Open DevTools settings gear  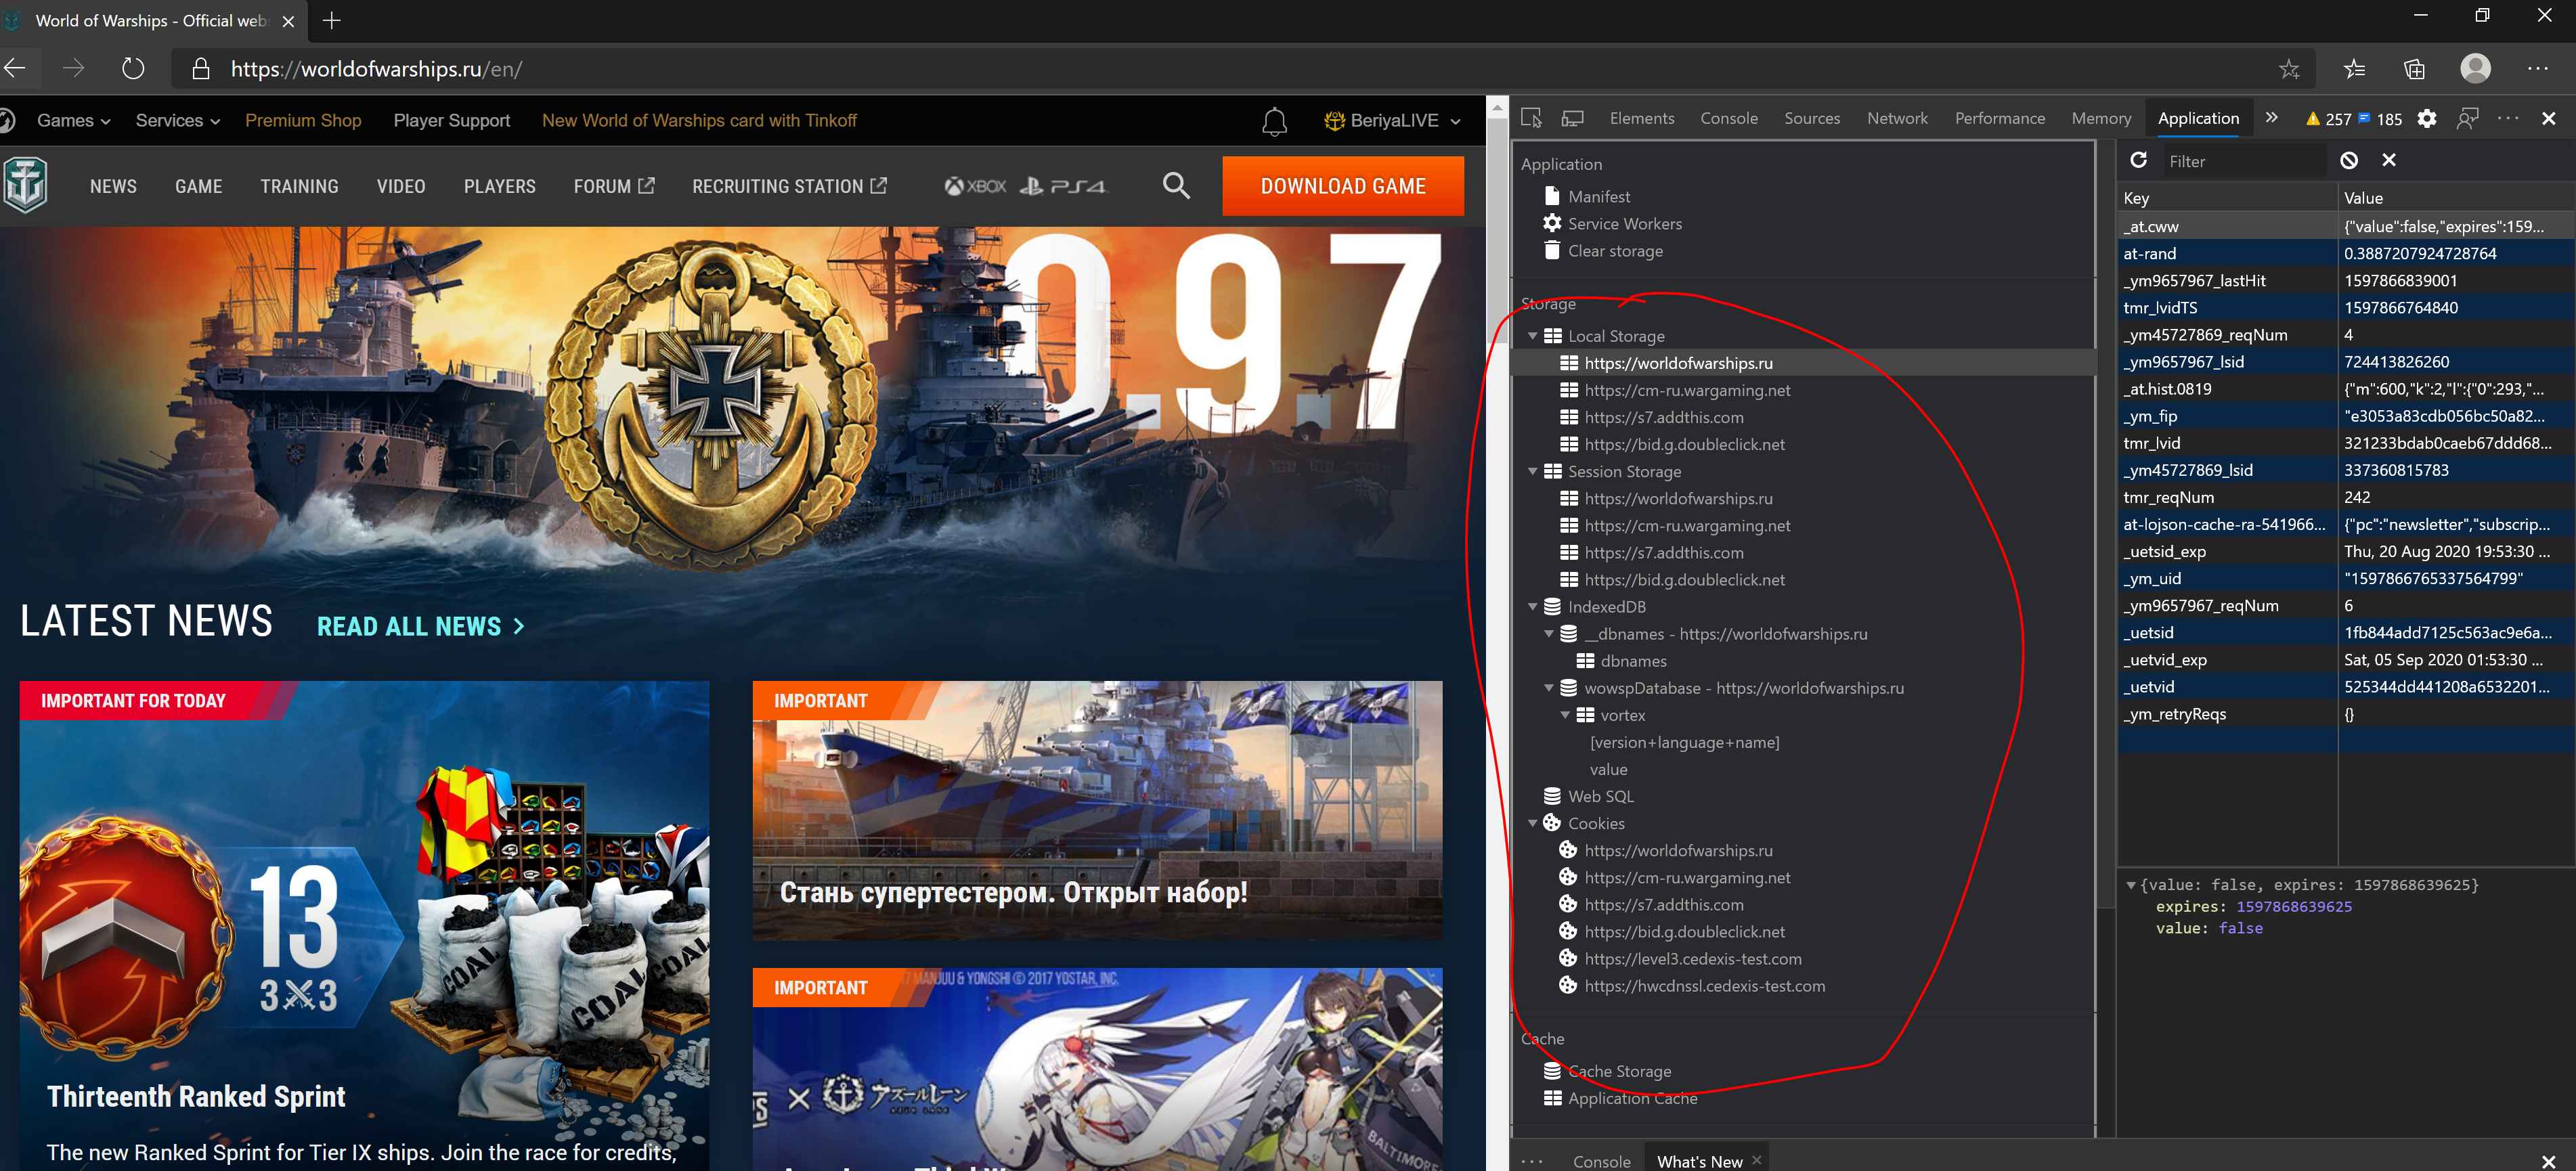pos(2427,118)
